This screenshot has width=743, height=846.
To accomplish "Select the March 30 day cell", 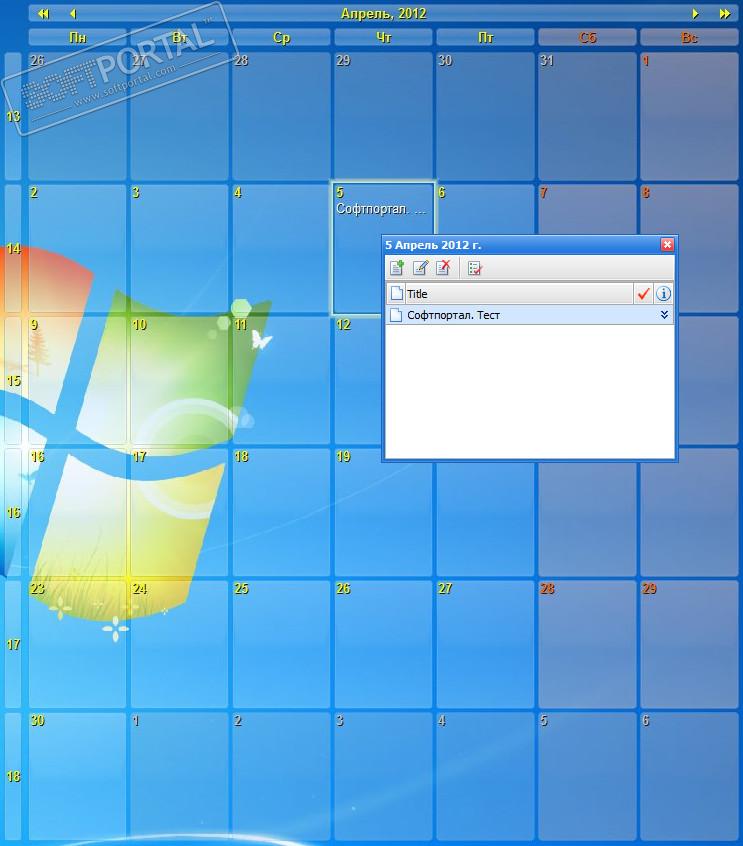I will 485,116.
